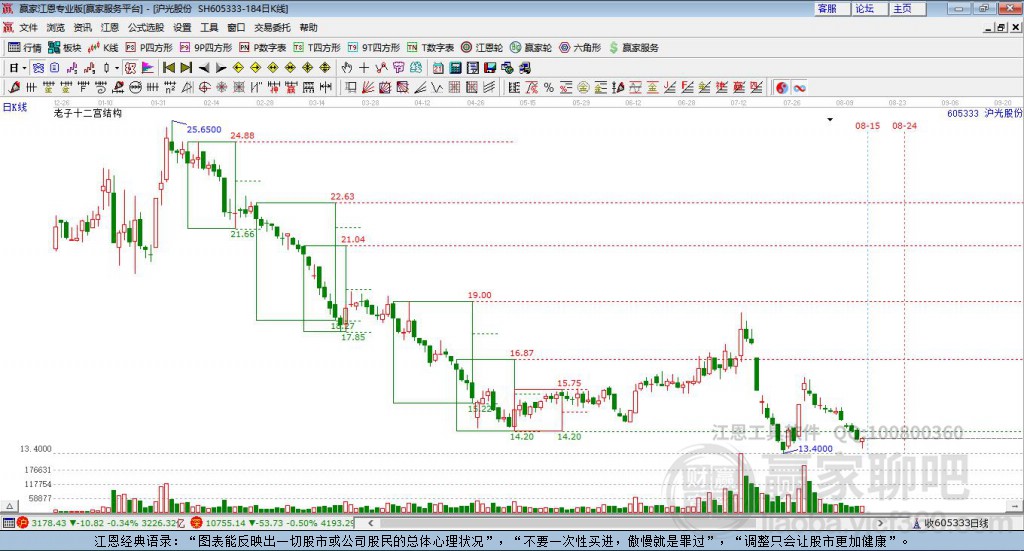Screen dimensions: 1024x551
Task: Open the 浏览 menu
Action: (x=56, y=27)
